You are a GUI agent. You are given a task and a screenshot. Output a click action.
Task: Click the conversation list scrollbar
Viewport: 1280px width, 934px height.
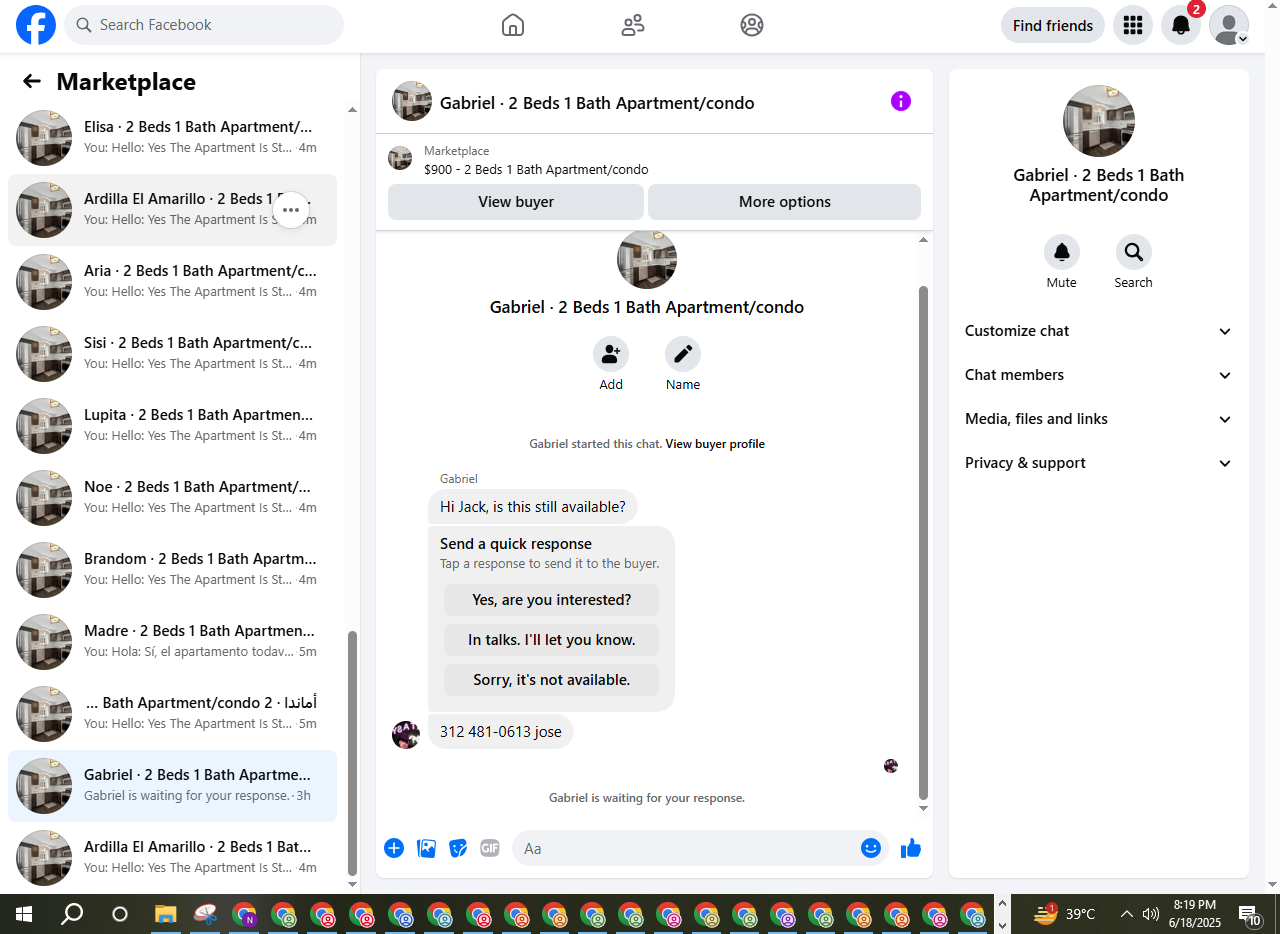(x=352, y=753)
